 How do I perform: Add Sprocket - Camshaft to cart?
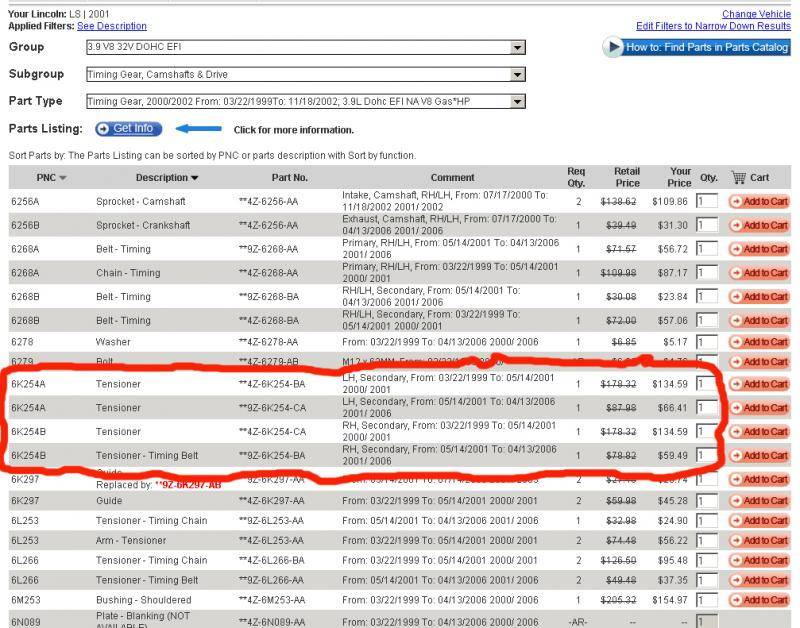pyautogui.click(x=759, y=201)
